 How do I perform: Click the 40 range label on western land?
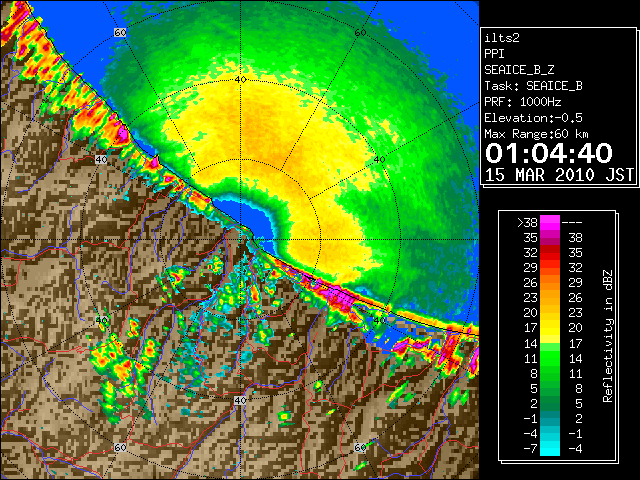coord(101,160)
